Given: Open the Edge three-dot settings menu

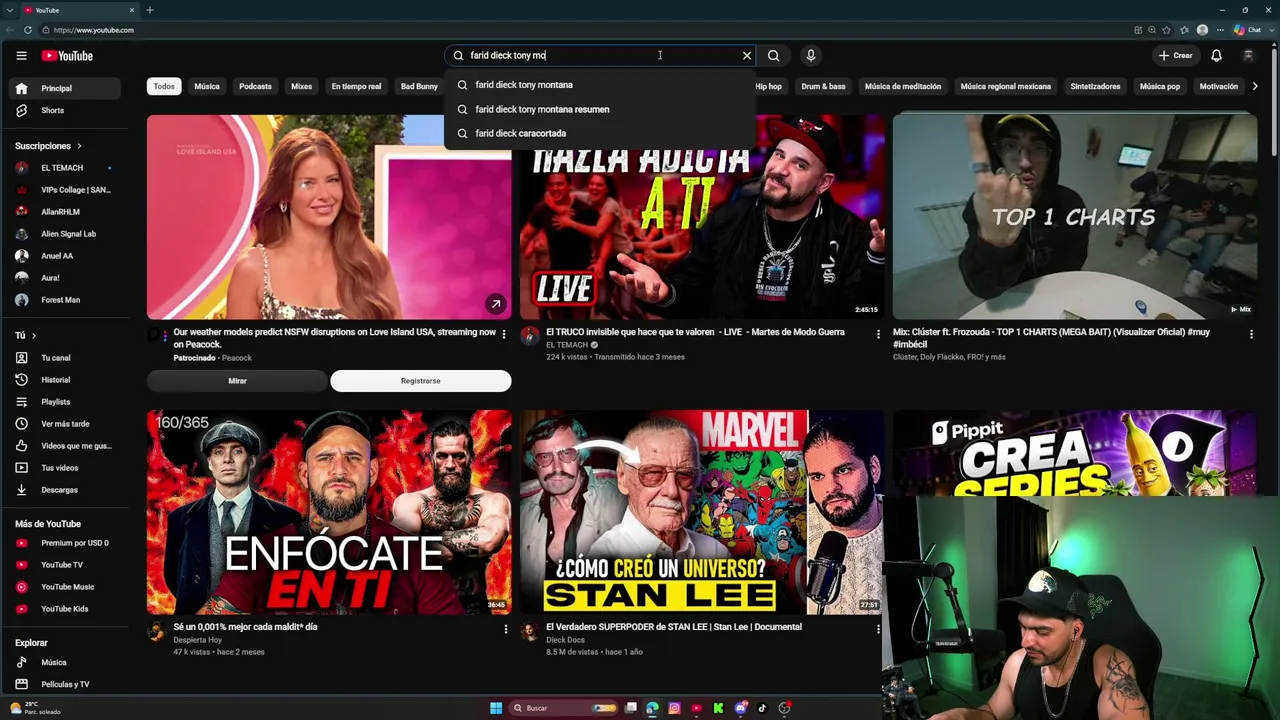Looking at the screenshot, I should tap(1218, 30).
